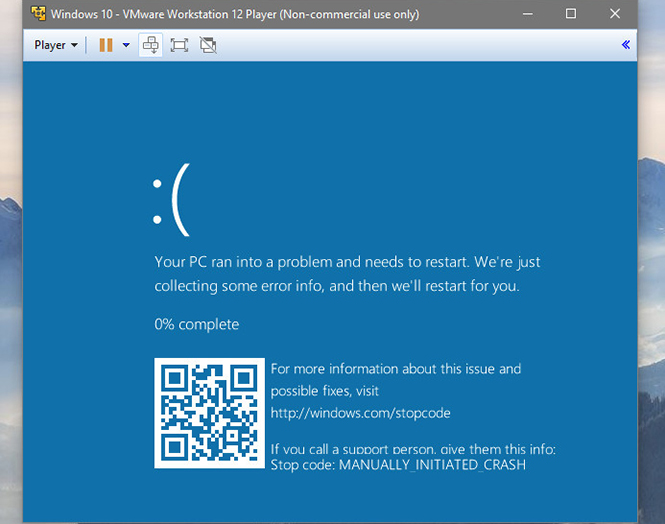
Task: Click http://windows.com/stopcode text
Action: [x=360, y=413]
